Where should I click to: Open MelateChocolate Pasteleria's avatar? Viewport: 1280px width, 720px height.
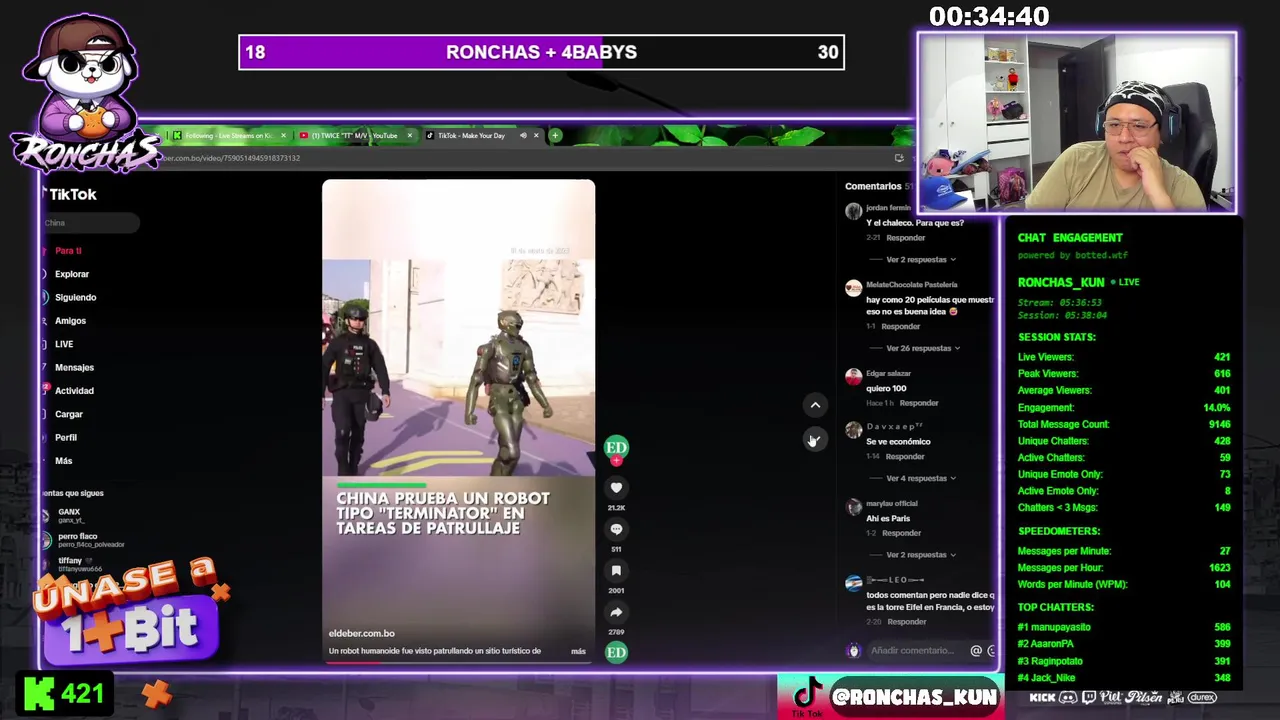pos(853,288)
